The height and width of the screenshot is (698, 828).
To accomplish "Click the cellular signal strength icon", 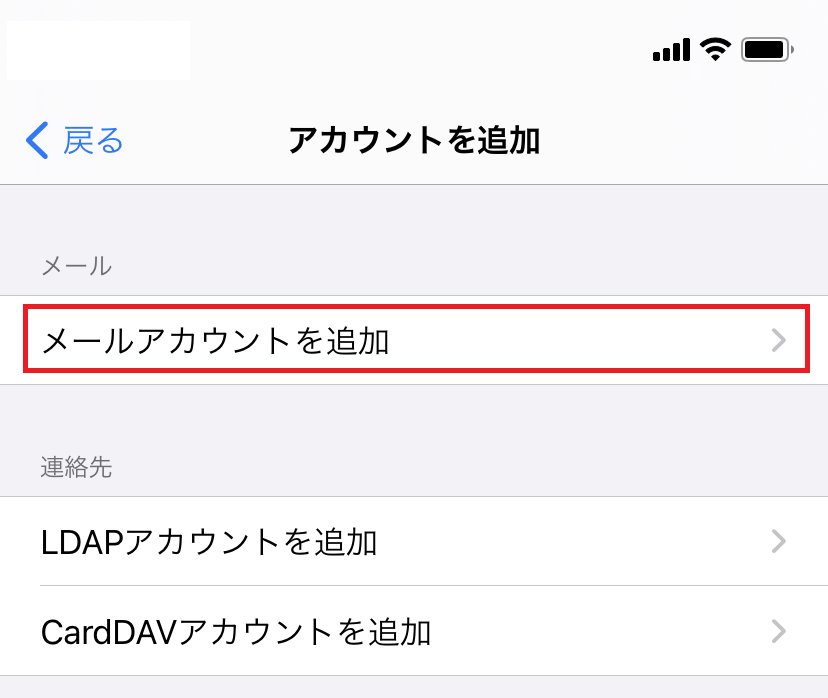I will click(x=671, y=50).
